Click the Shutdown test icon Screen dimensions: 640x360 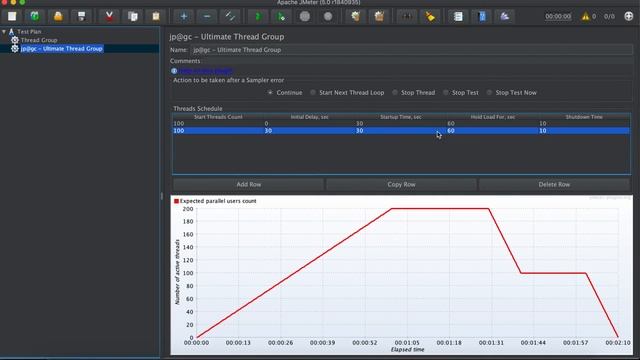328,16
